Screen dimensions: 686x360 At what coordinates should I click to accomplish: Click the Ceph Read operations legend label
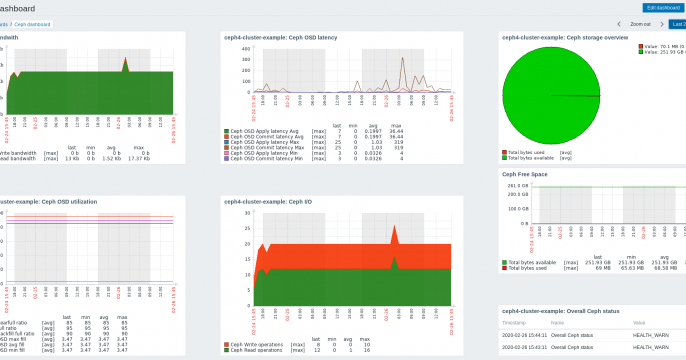[256, 350]
